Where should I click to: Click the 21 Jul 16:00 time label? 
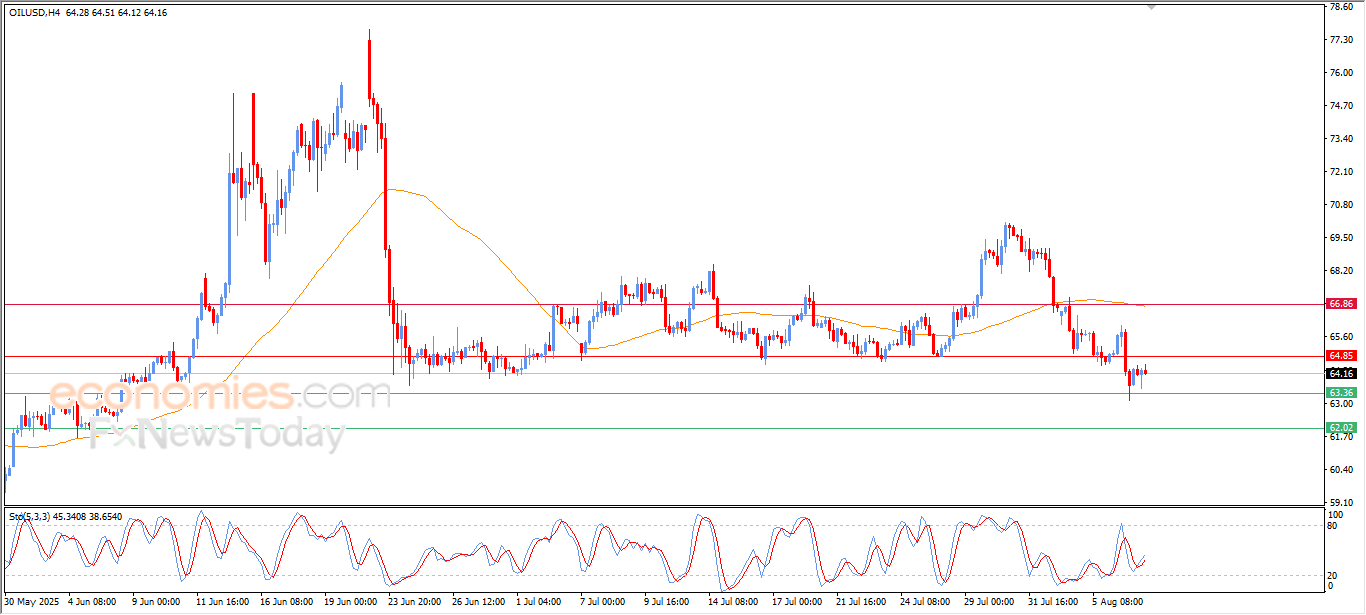point(862,602)
